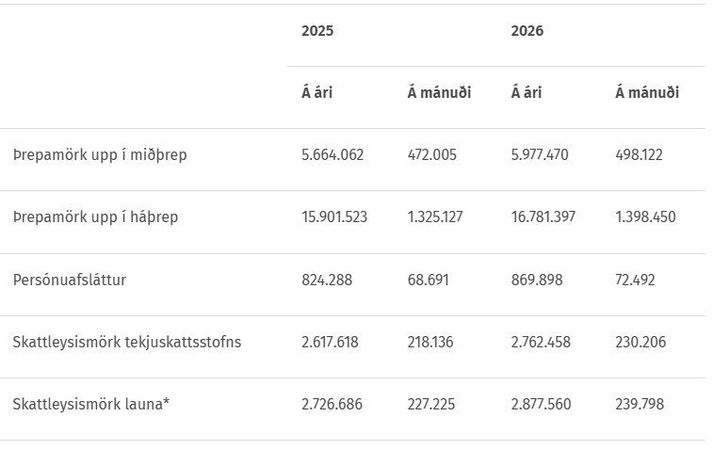Click the 2025 column header
This screenshot has width=713, height=449.
click(317, 31)
